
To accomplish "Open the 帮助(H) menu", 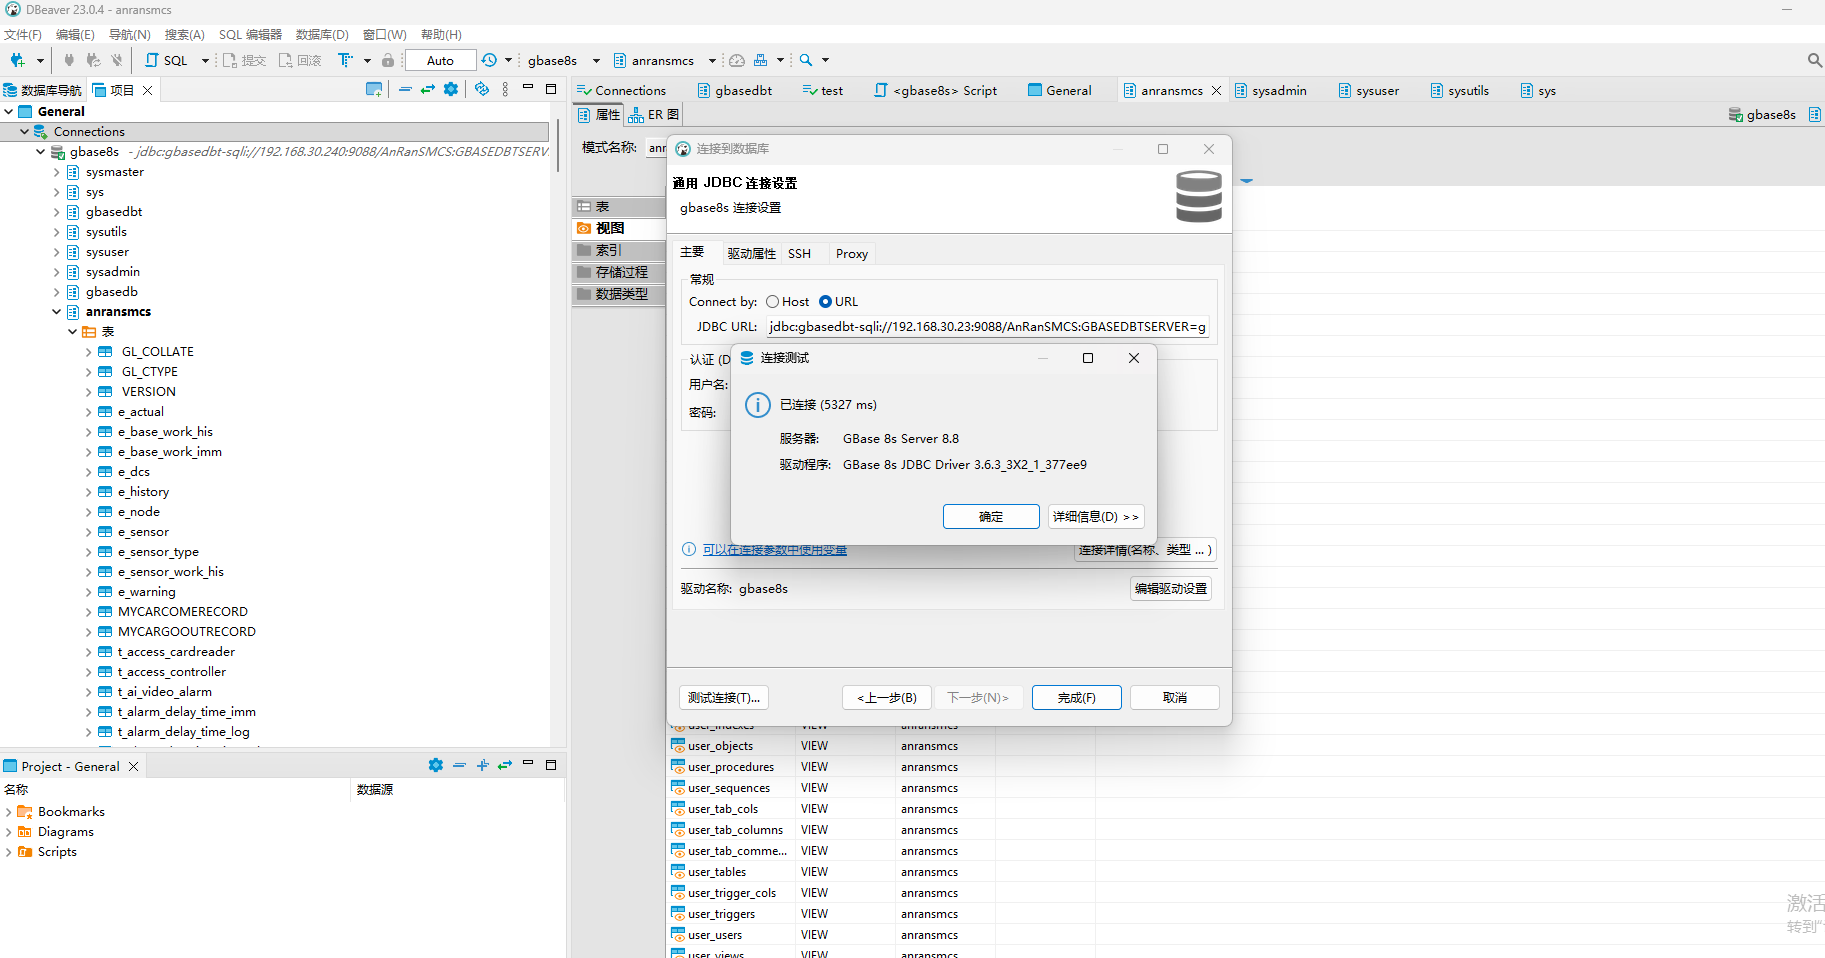I will click(x=441, y=35).
